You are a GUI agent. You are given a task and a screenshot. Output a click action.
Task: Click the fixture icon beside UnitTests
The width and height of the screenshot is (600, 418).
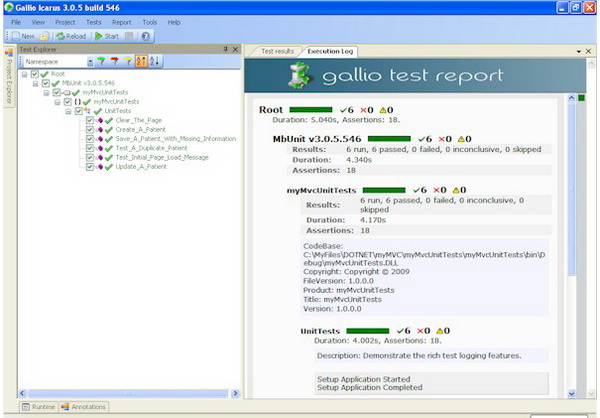pyautogui.click(x=88, y=111)
